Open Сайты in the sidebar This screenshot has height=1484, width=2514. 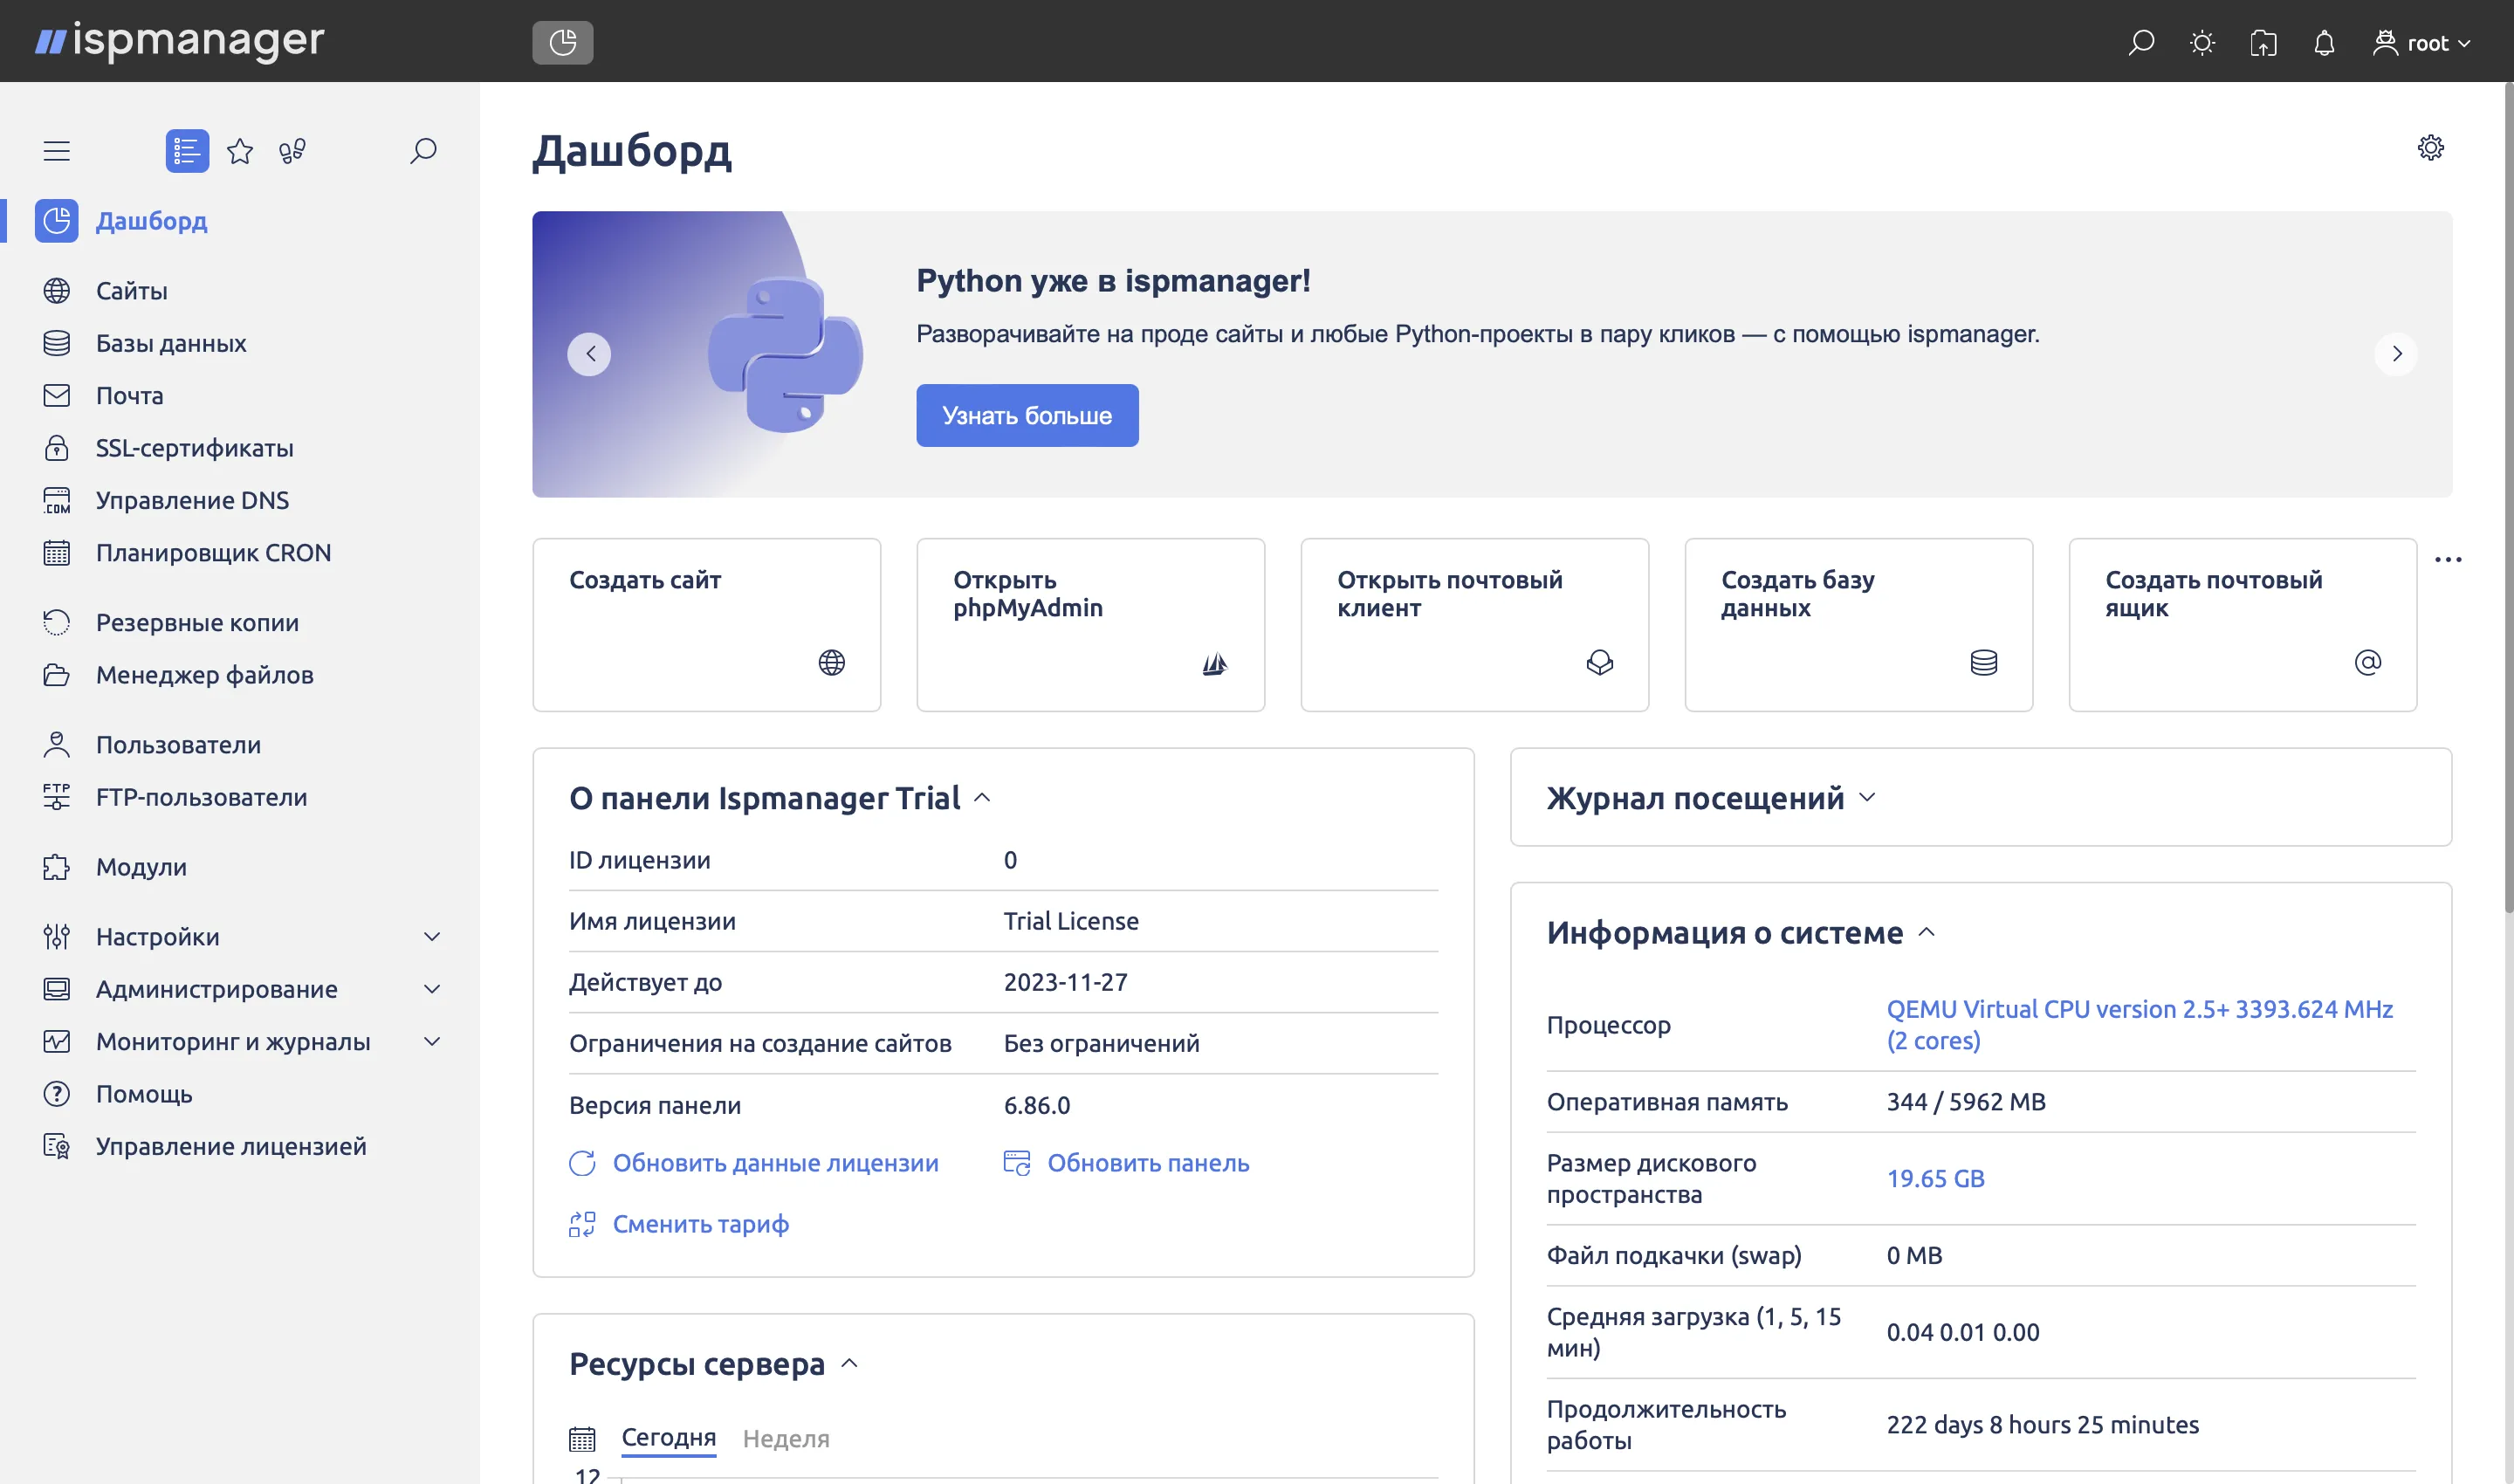pos(131,291)
